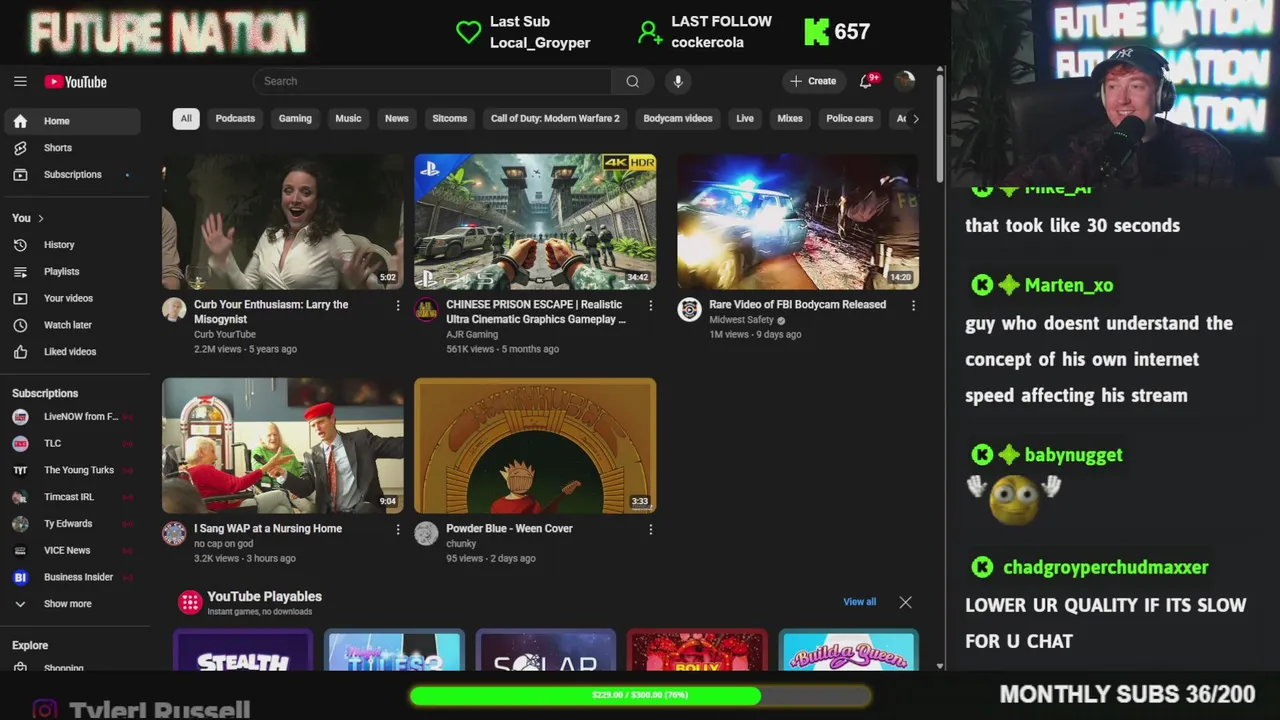The height and width of the screenshot is (720, 1280).
Task: Select the Mixes filter chip
Action: 790,118
